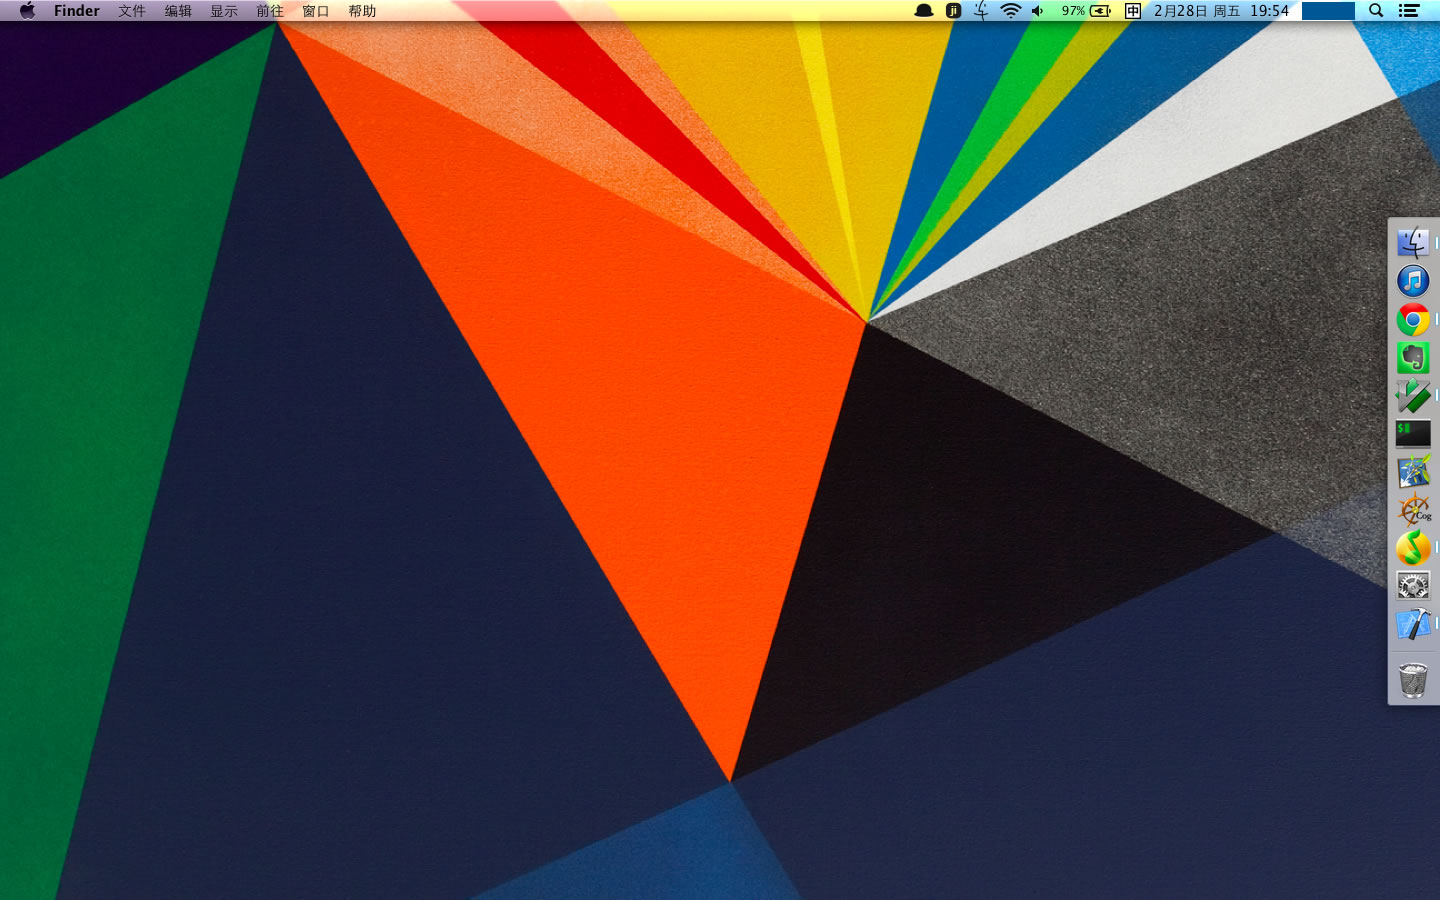
Task: Open the Wi-Fi status menu
Action: point(1011,11)
